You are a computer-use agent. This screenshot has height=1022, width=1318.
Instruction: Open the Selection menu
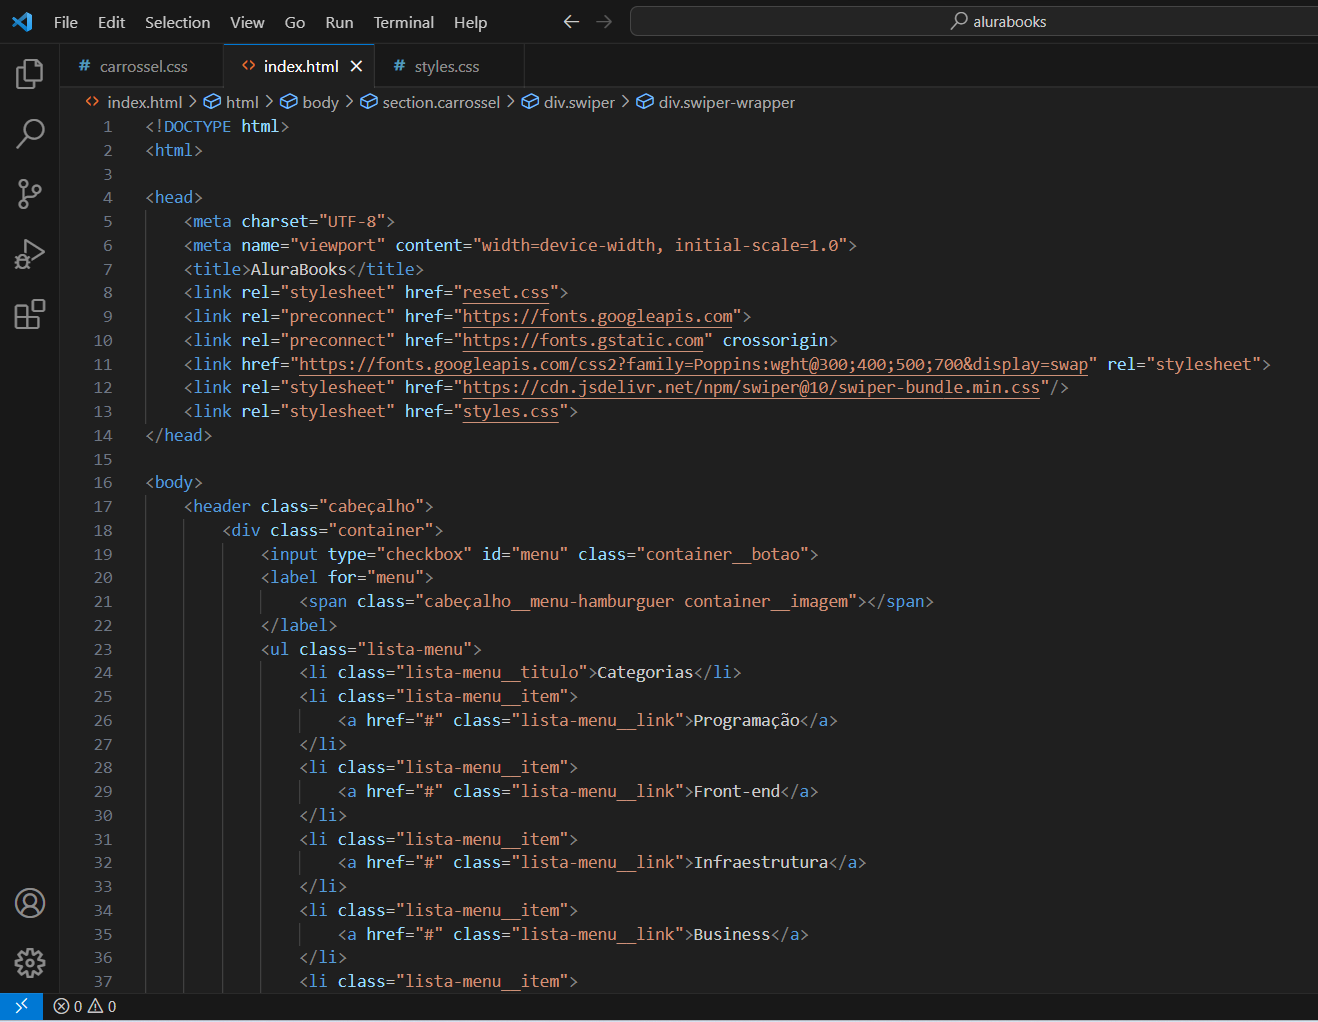tap(177, 22)
